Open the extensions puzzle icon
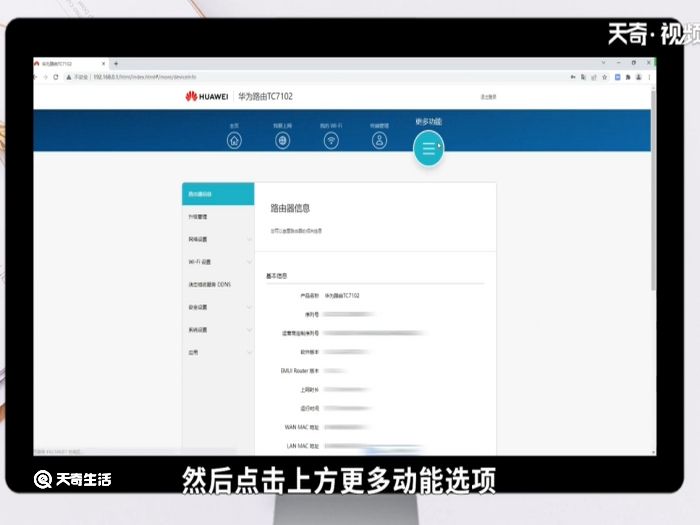 (x=628, y=77)
